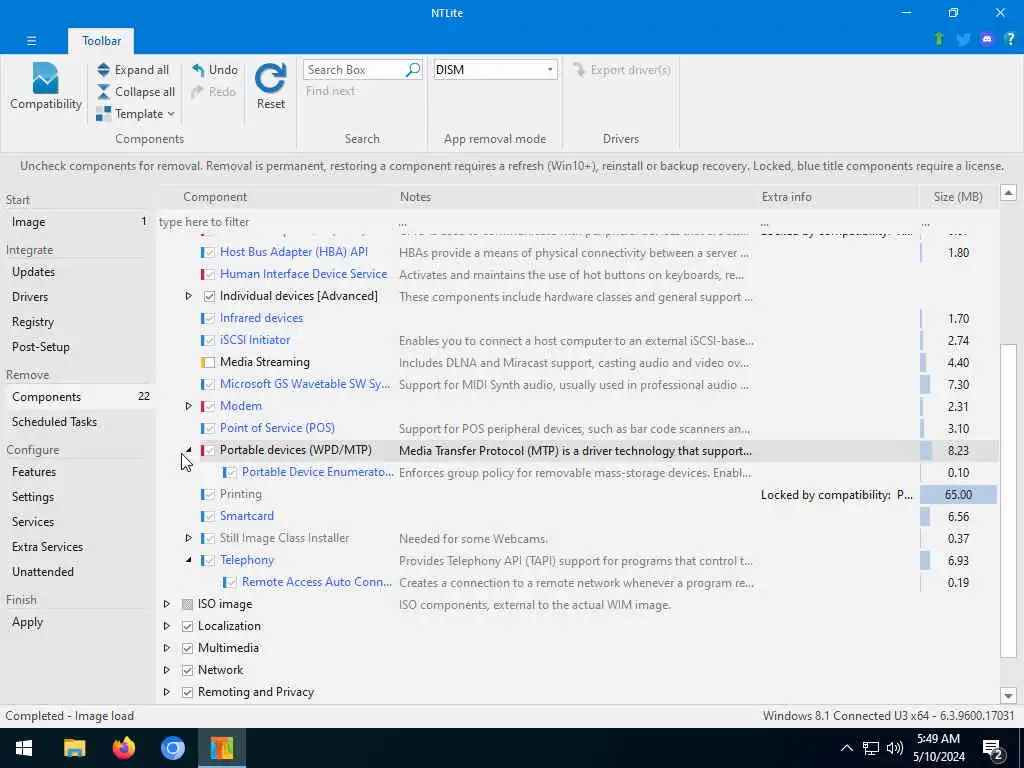Open the Unattended page
1024x768 pixels.
coord(78,571)
